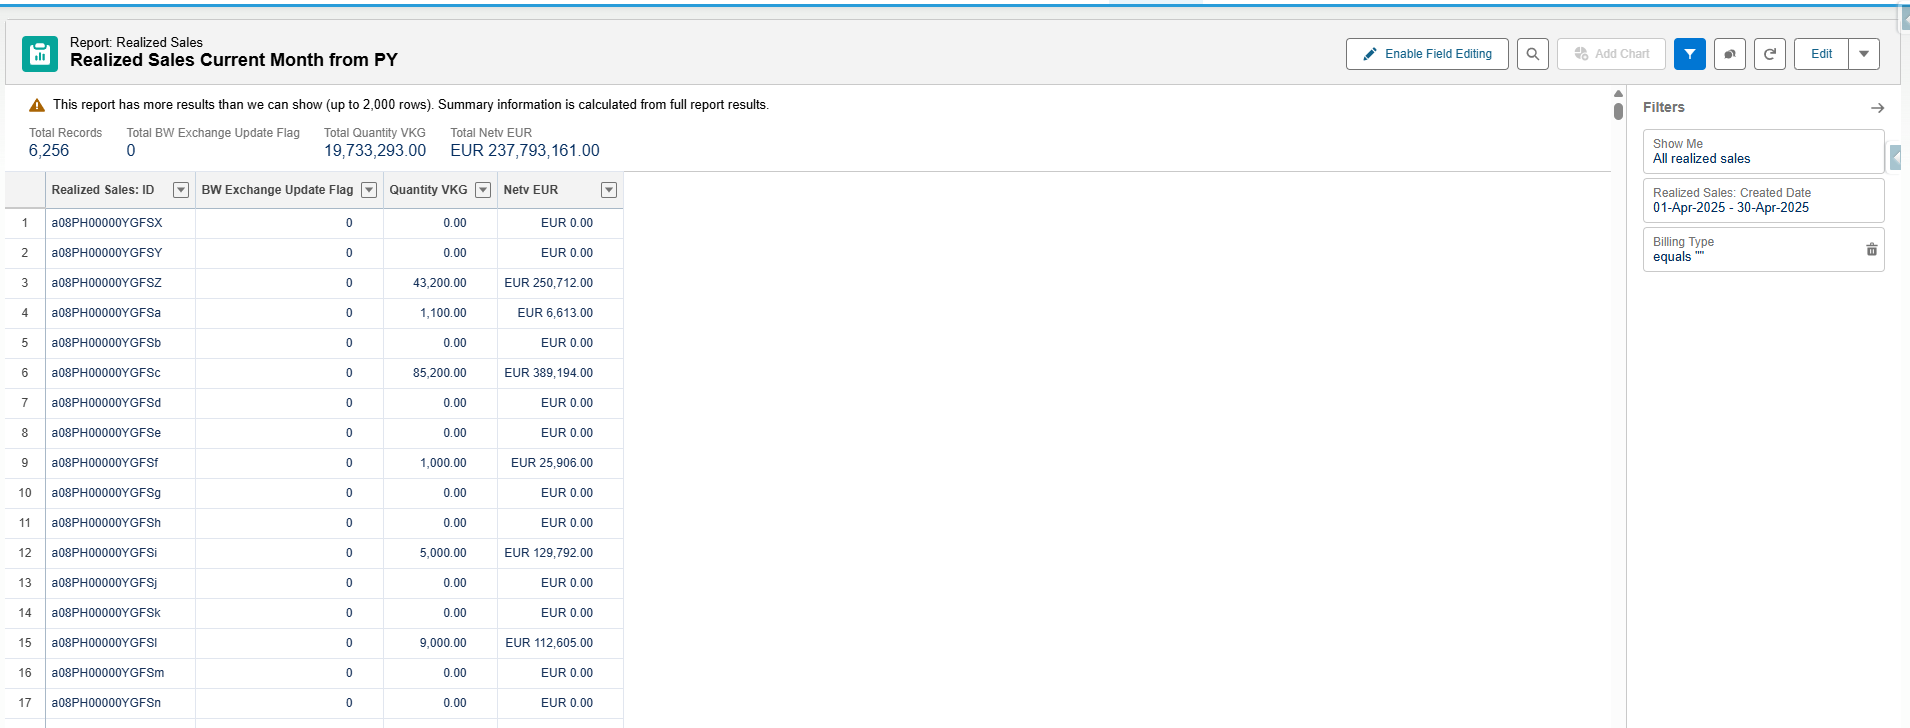Open Realized Sales: ID column menu
Screen dimensions: 1910x728
181,190
